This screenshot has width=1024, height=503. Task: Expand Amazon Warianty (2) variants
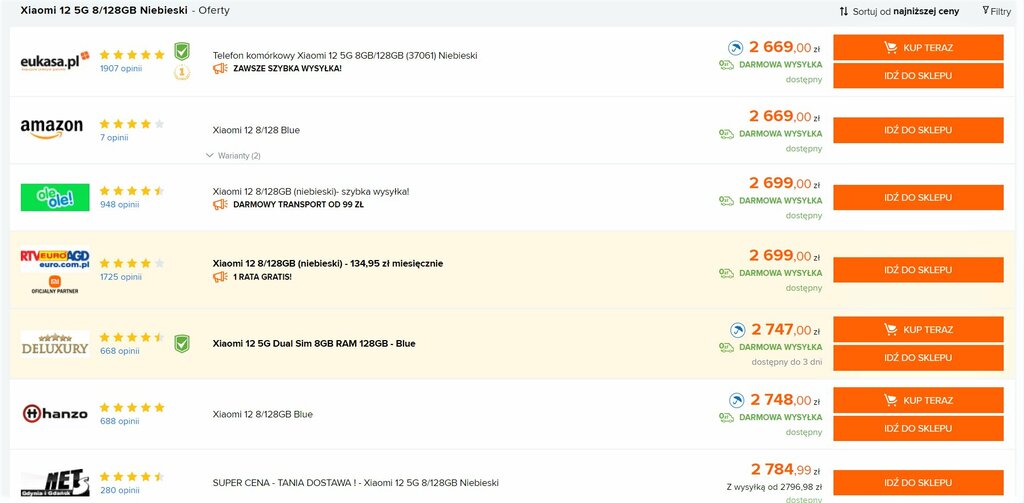(x=233, y=155)
